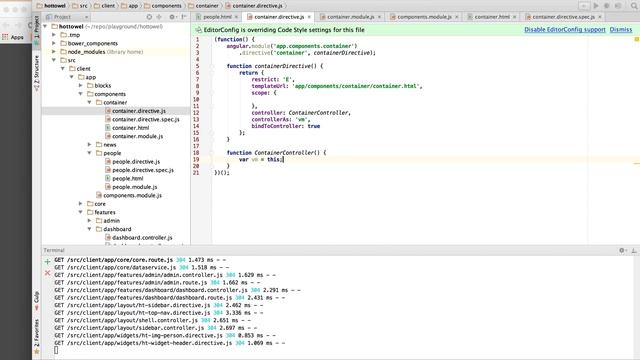The image size is (640, 360).
Task: Collapse the components folder
Action: click(x=81, y=94)
